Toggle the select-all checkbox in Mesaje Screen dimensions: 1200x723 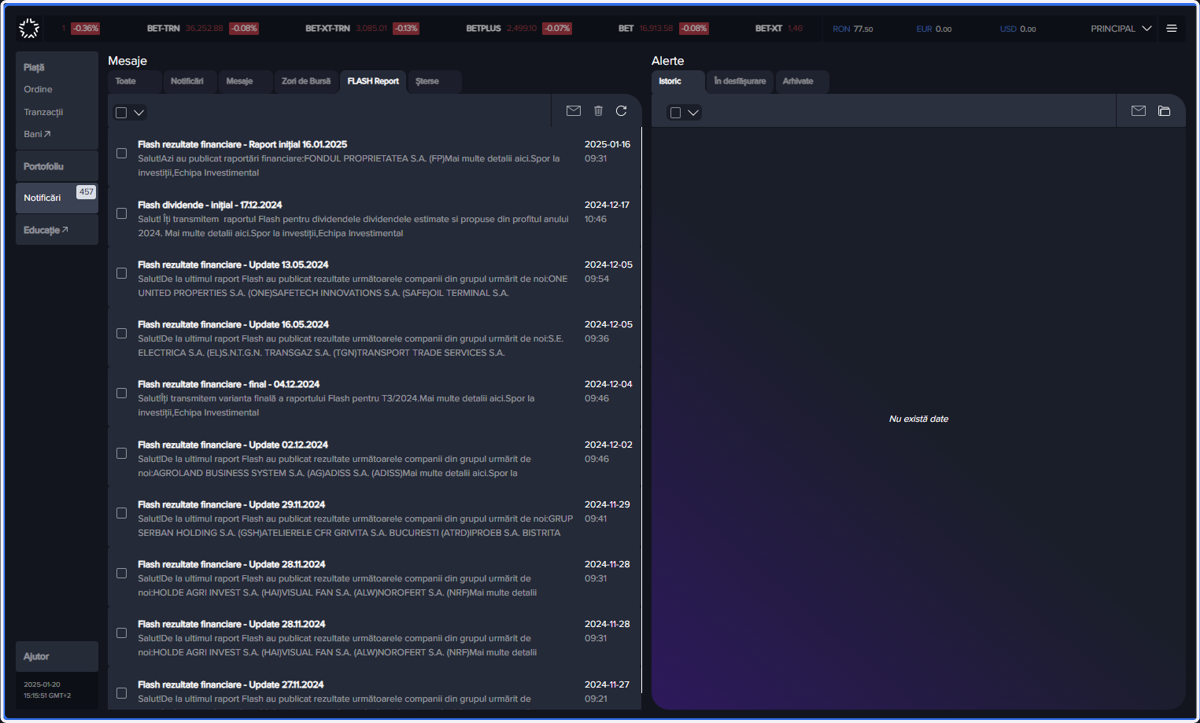click(121, 113)
